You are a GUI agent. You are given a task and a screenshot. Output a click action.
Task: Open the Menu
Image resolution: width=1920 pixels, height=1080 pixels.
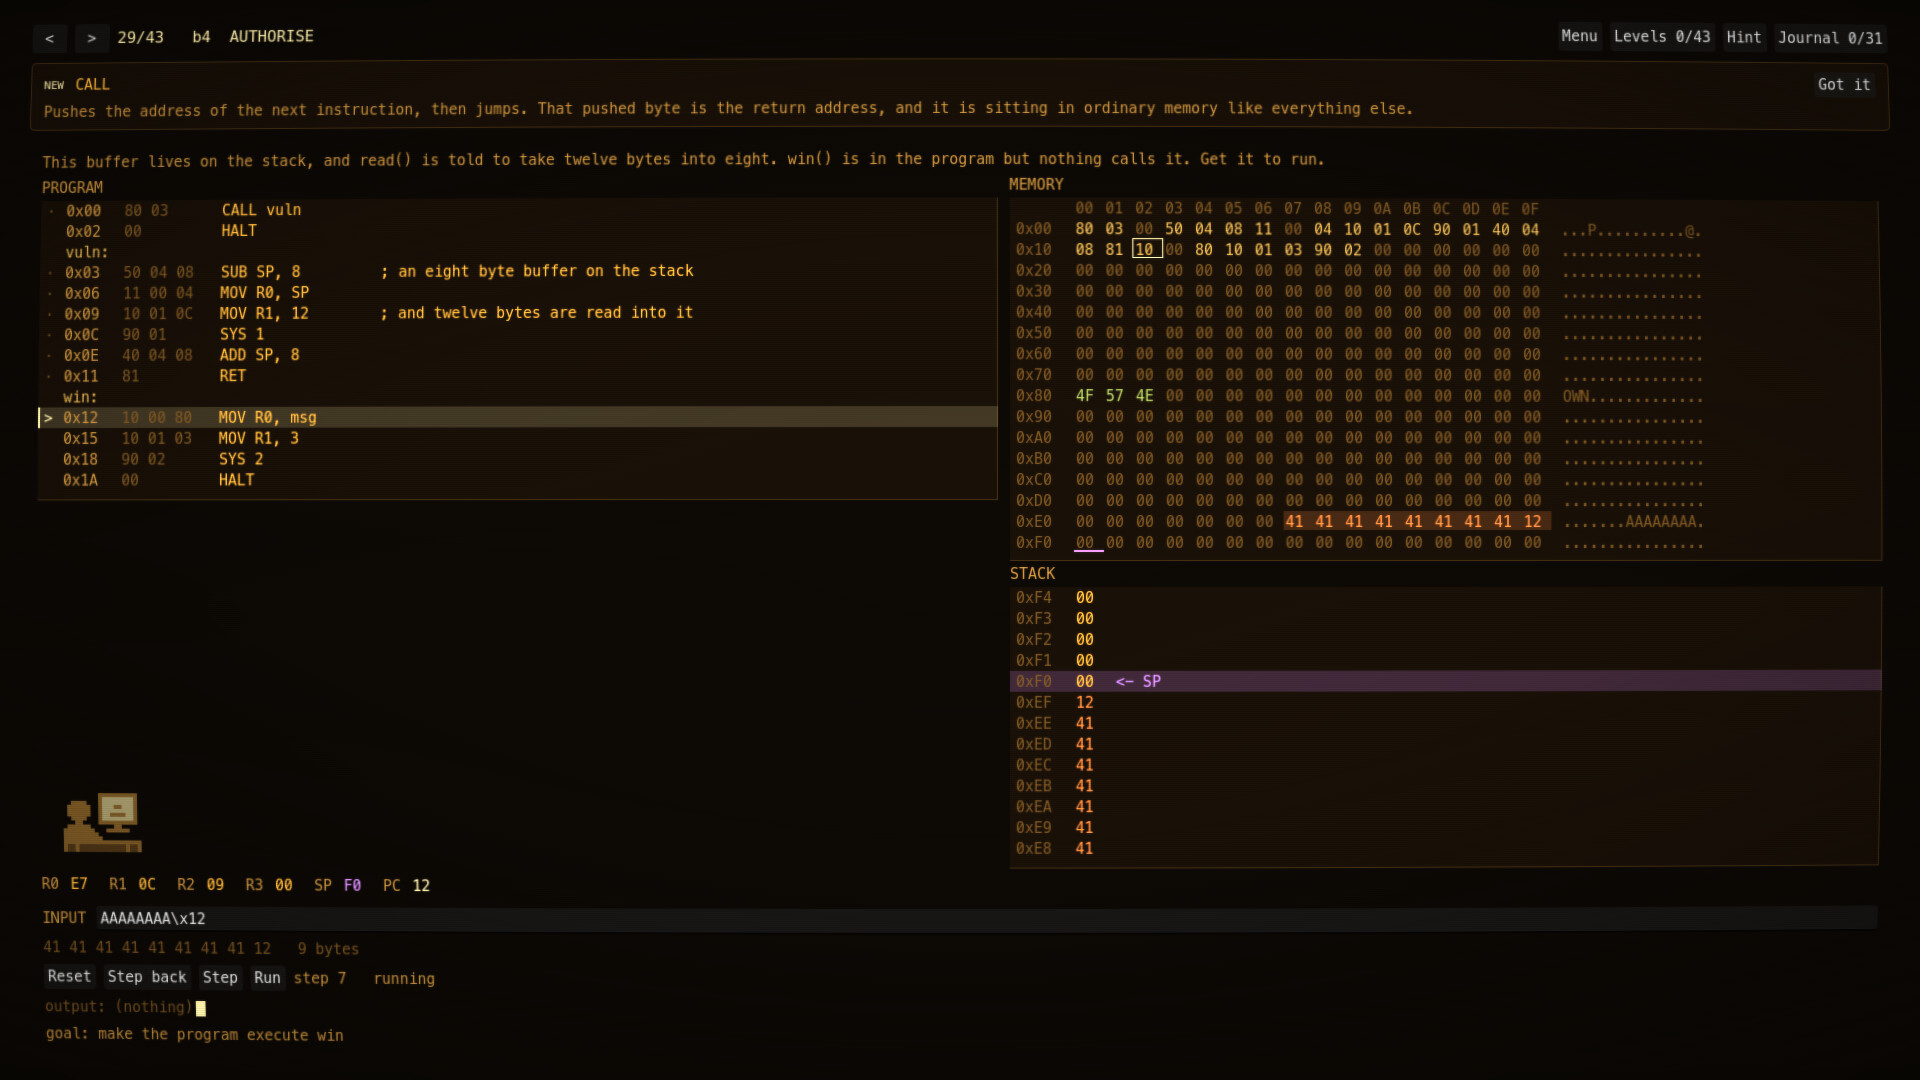click(1579, 37)
